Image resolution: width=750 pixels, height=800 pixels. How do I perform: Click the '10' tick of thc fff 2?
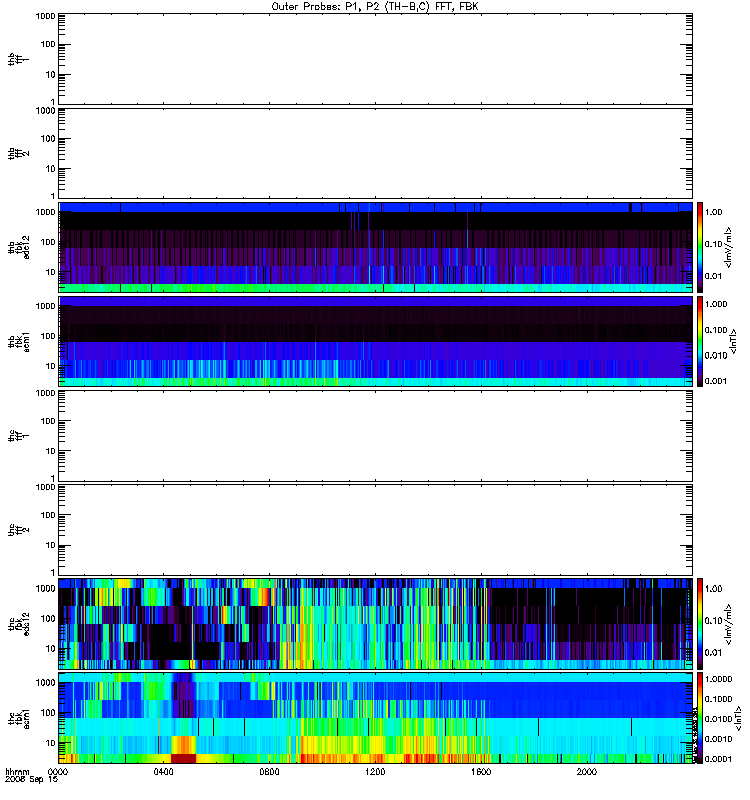click(51, 545)
